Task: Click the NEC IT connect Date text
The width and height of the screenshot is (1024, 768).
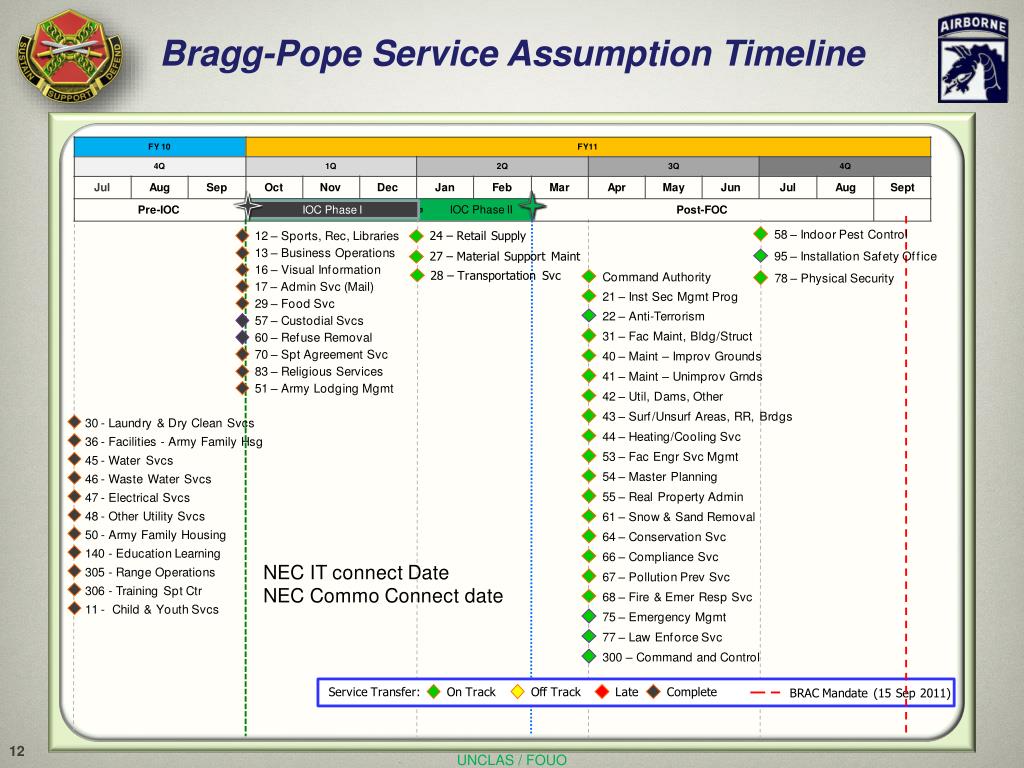Action: coord(356,573)
